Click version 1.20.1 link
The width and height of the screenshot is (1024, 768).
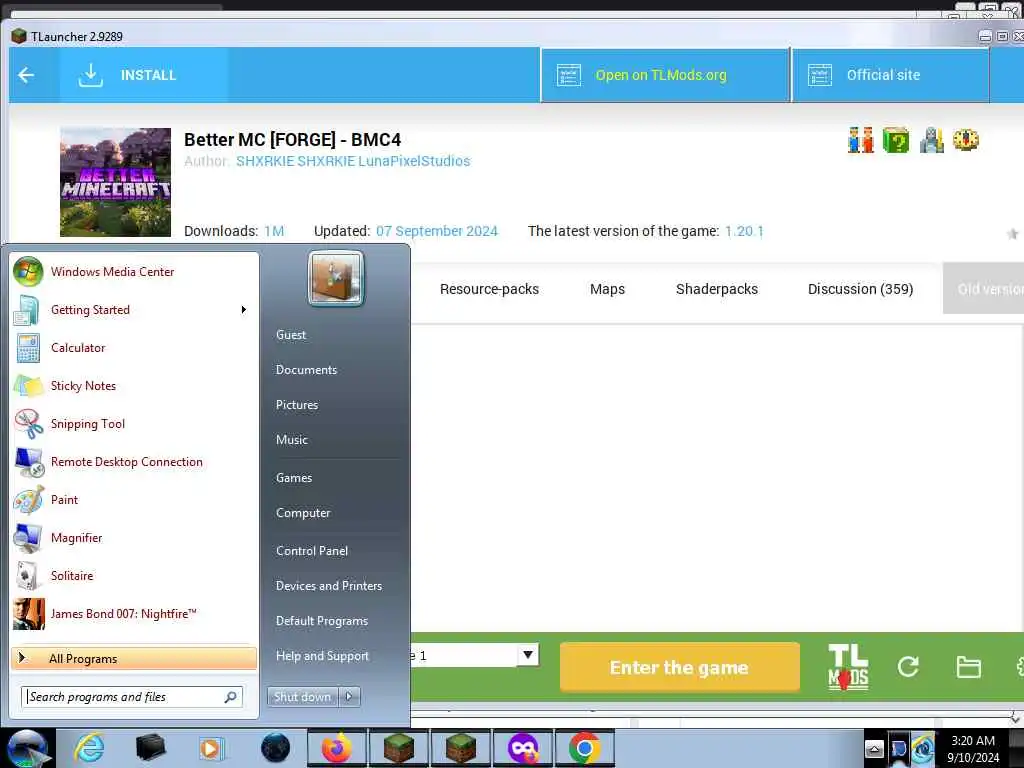click(x=744, y=231)
